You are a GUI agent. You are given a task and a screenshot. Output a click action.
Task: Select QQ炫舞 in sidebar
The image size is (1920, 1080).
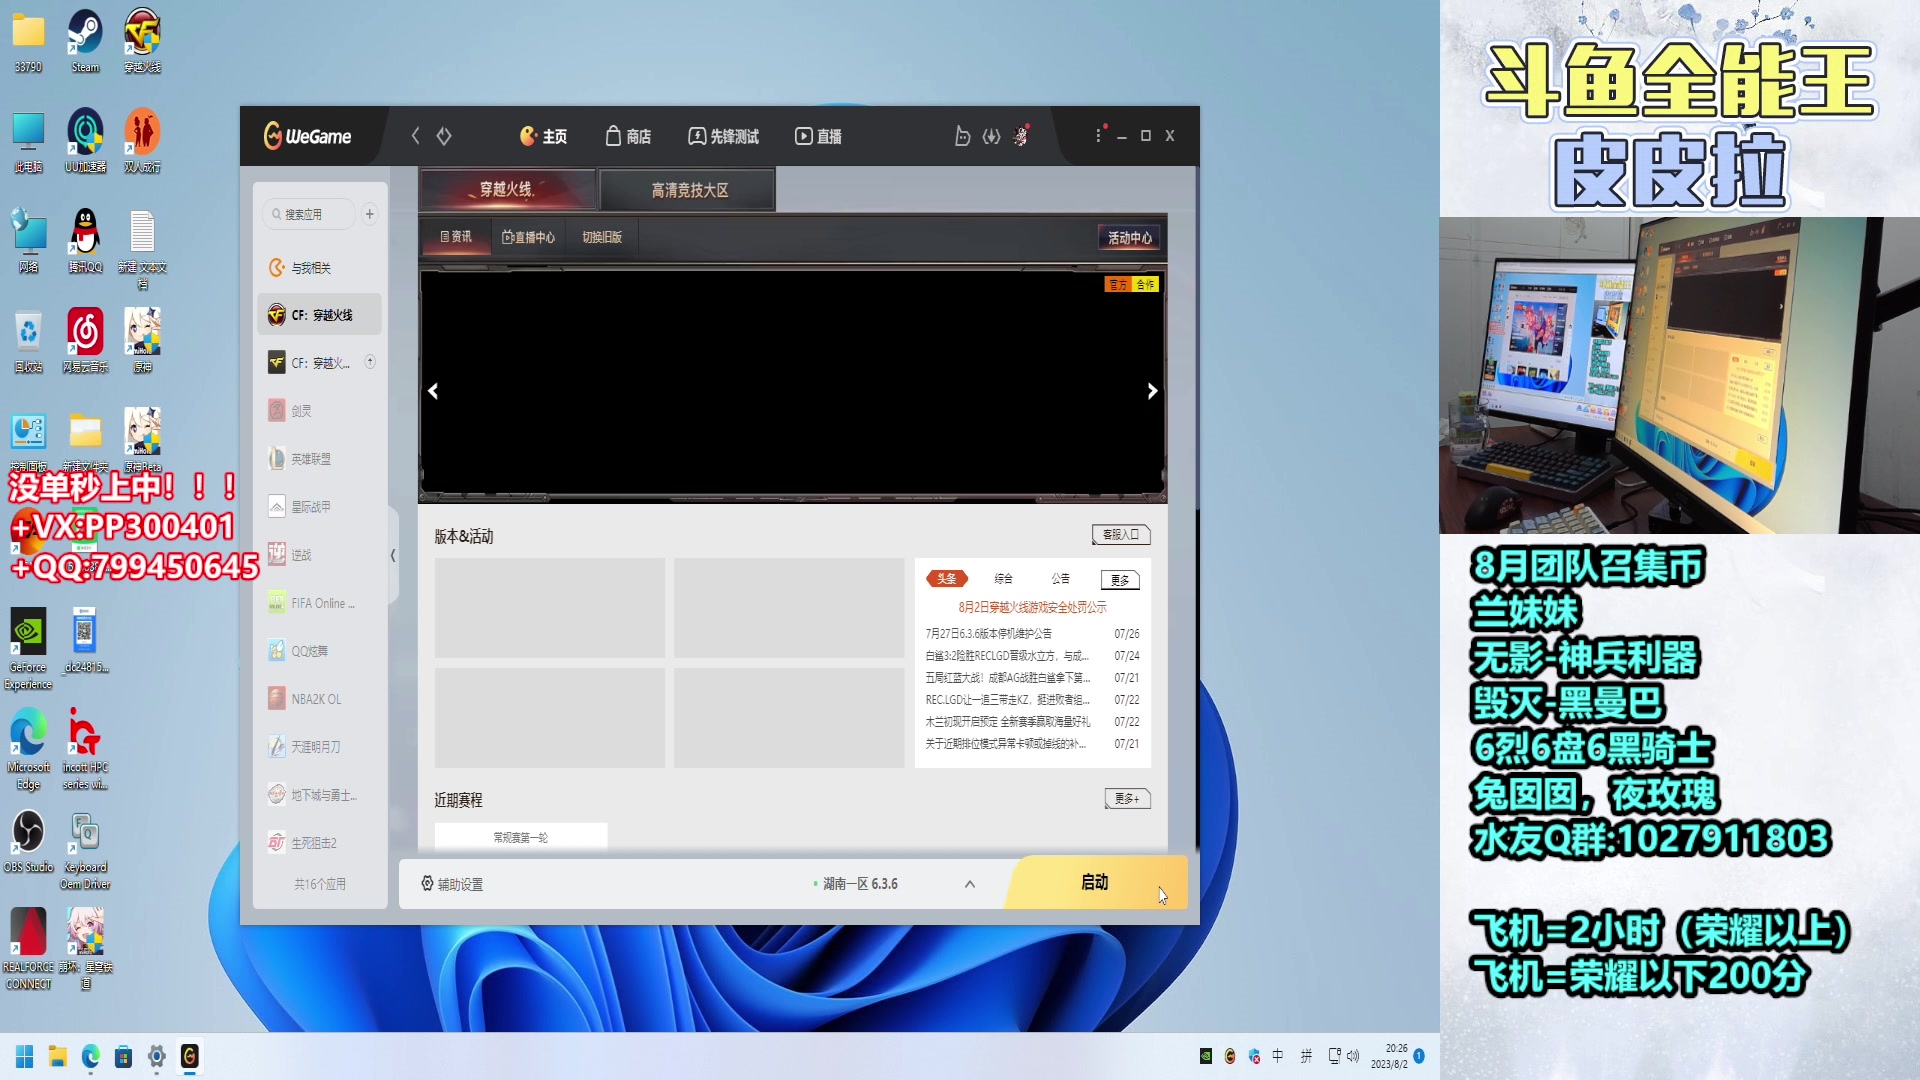pyautogui.click(x=319, y=651)
